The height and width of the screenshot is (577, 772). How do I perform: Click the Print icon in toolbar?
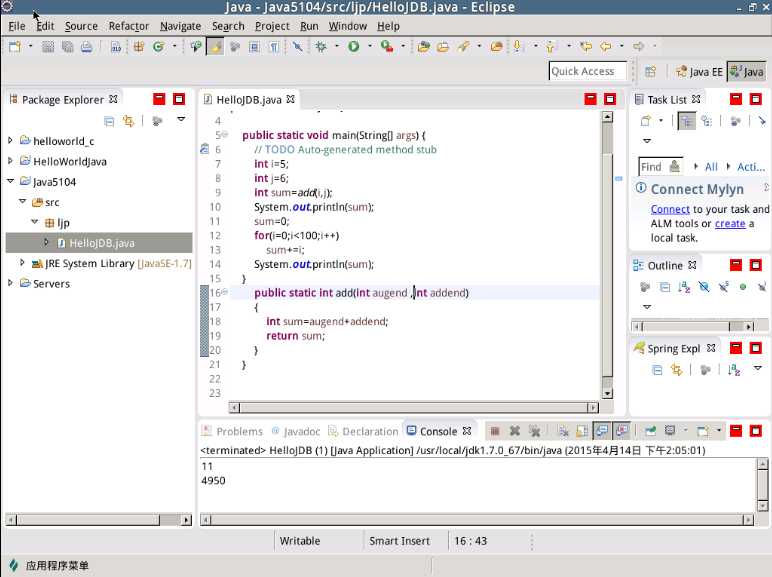click(86, 46)
